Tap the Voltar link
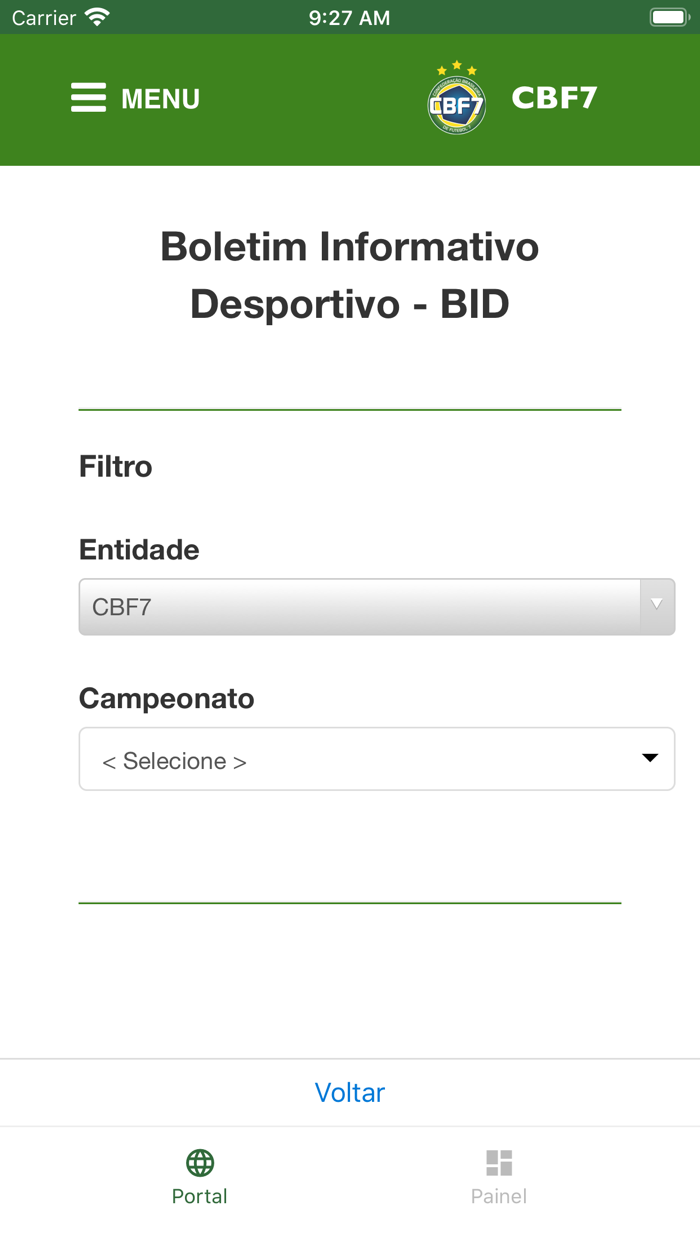Image resolution: width=700 pixels, height=1244 pixels. [x=350, y=1092]
